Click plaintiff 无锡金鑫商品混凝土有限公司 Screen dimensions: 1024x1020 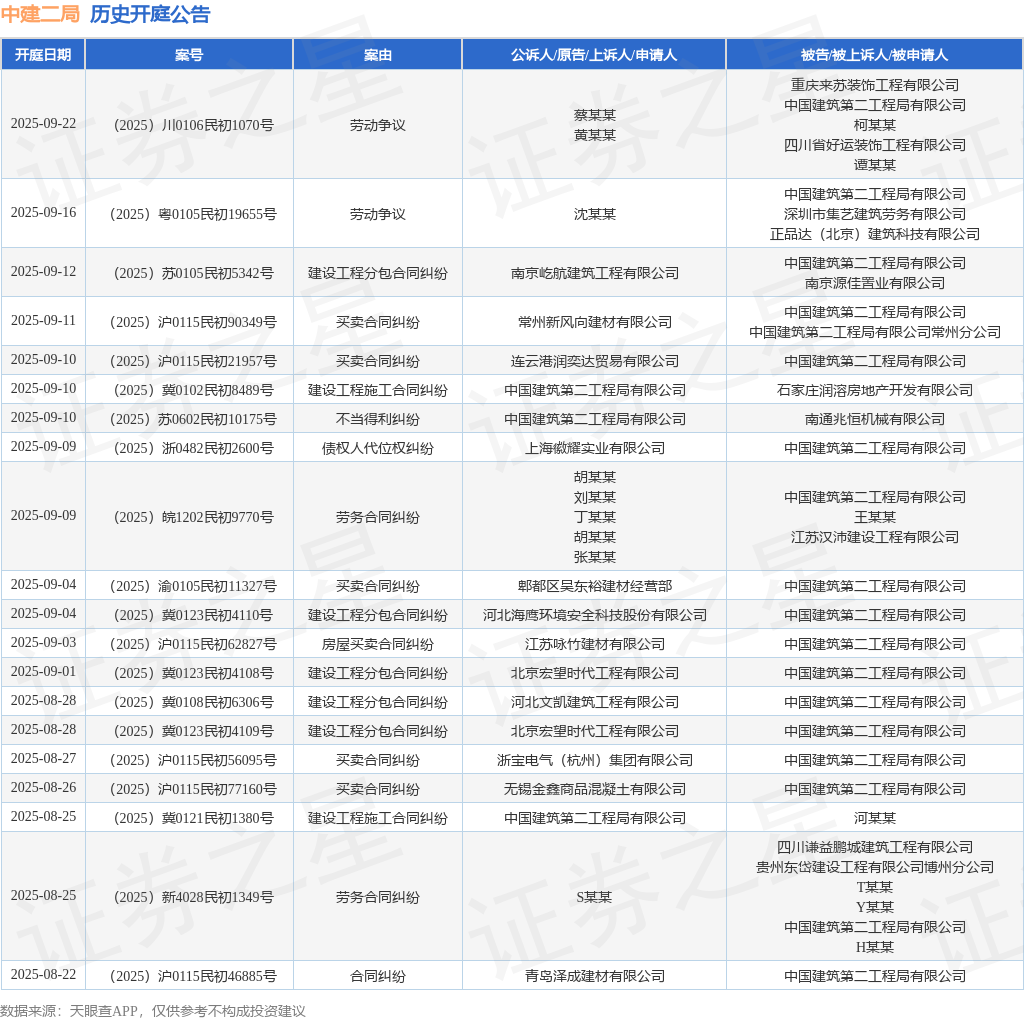click(595, 789)
